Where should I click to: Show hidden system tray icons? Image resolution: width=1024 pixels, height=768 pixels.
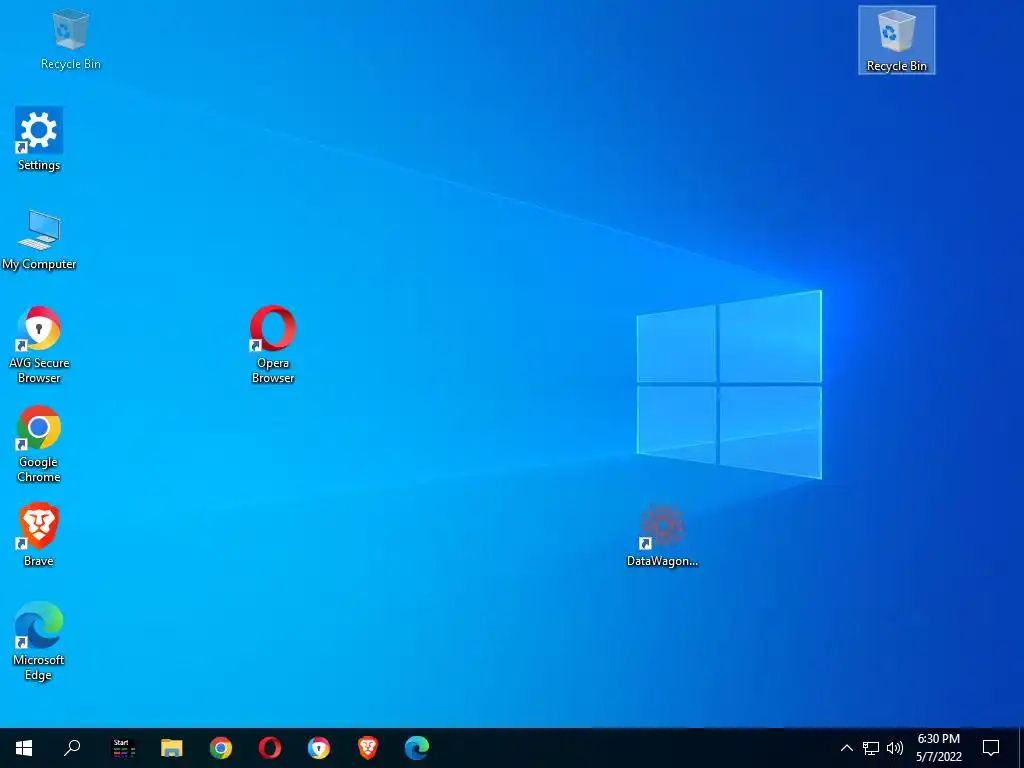coord(846,748)
